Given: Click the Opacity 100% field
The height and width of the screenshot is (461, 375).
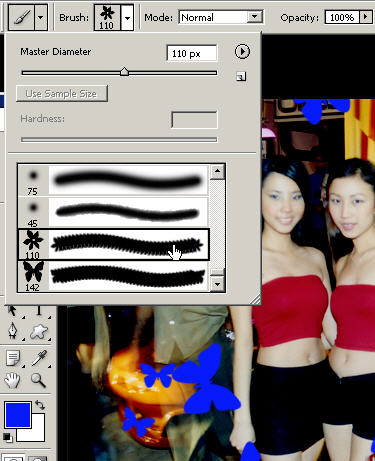Looking at the screenshot, I should pos(342,17).
